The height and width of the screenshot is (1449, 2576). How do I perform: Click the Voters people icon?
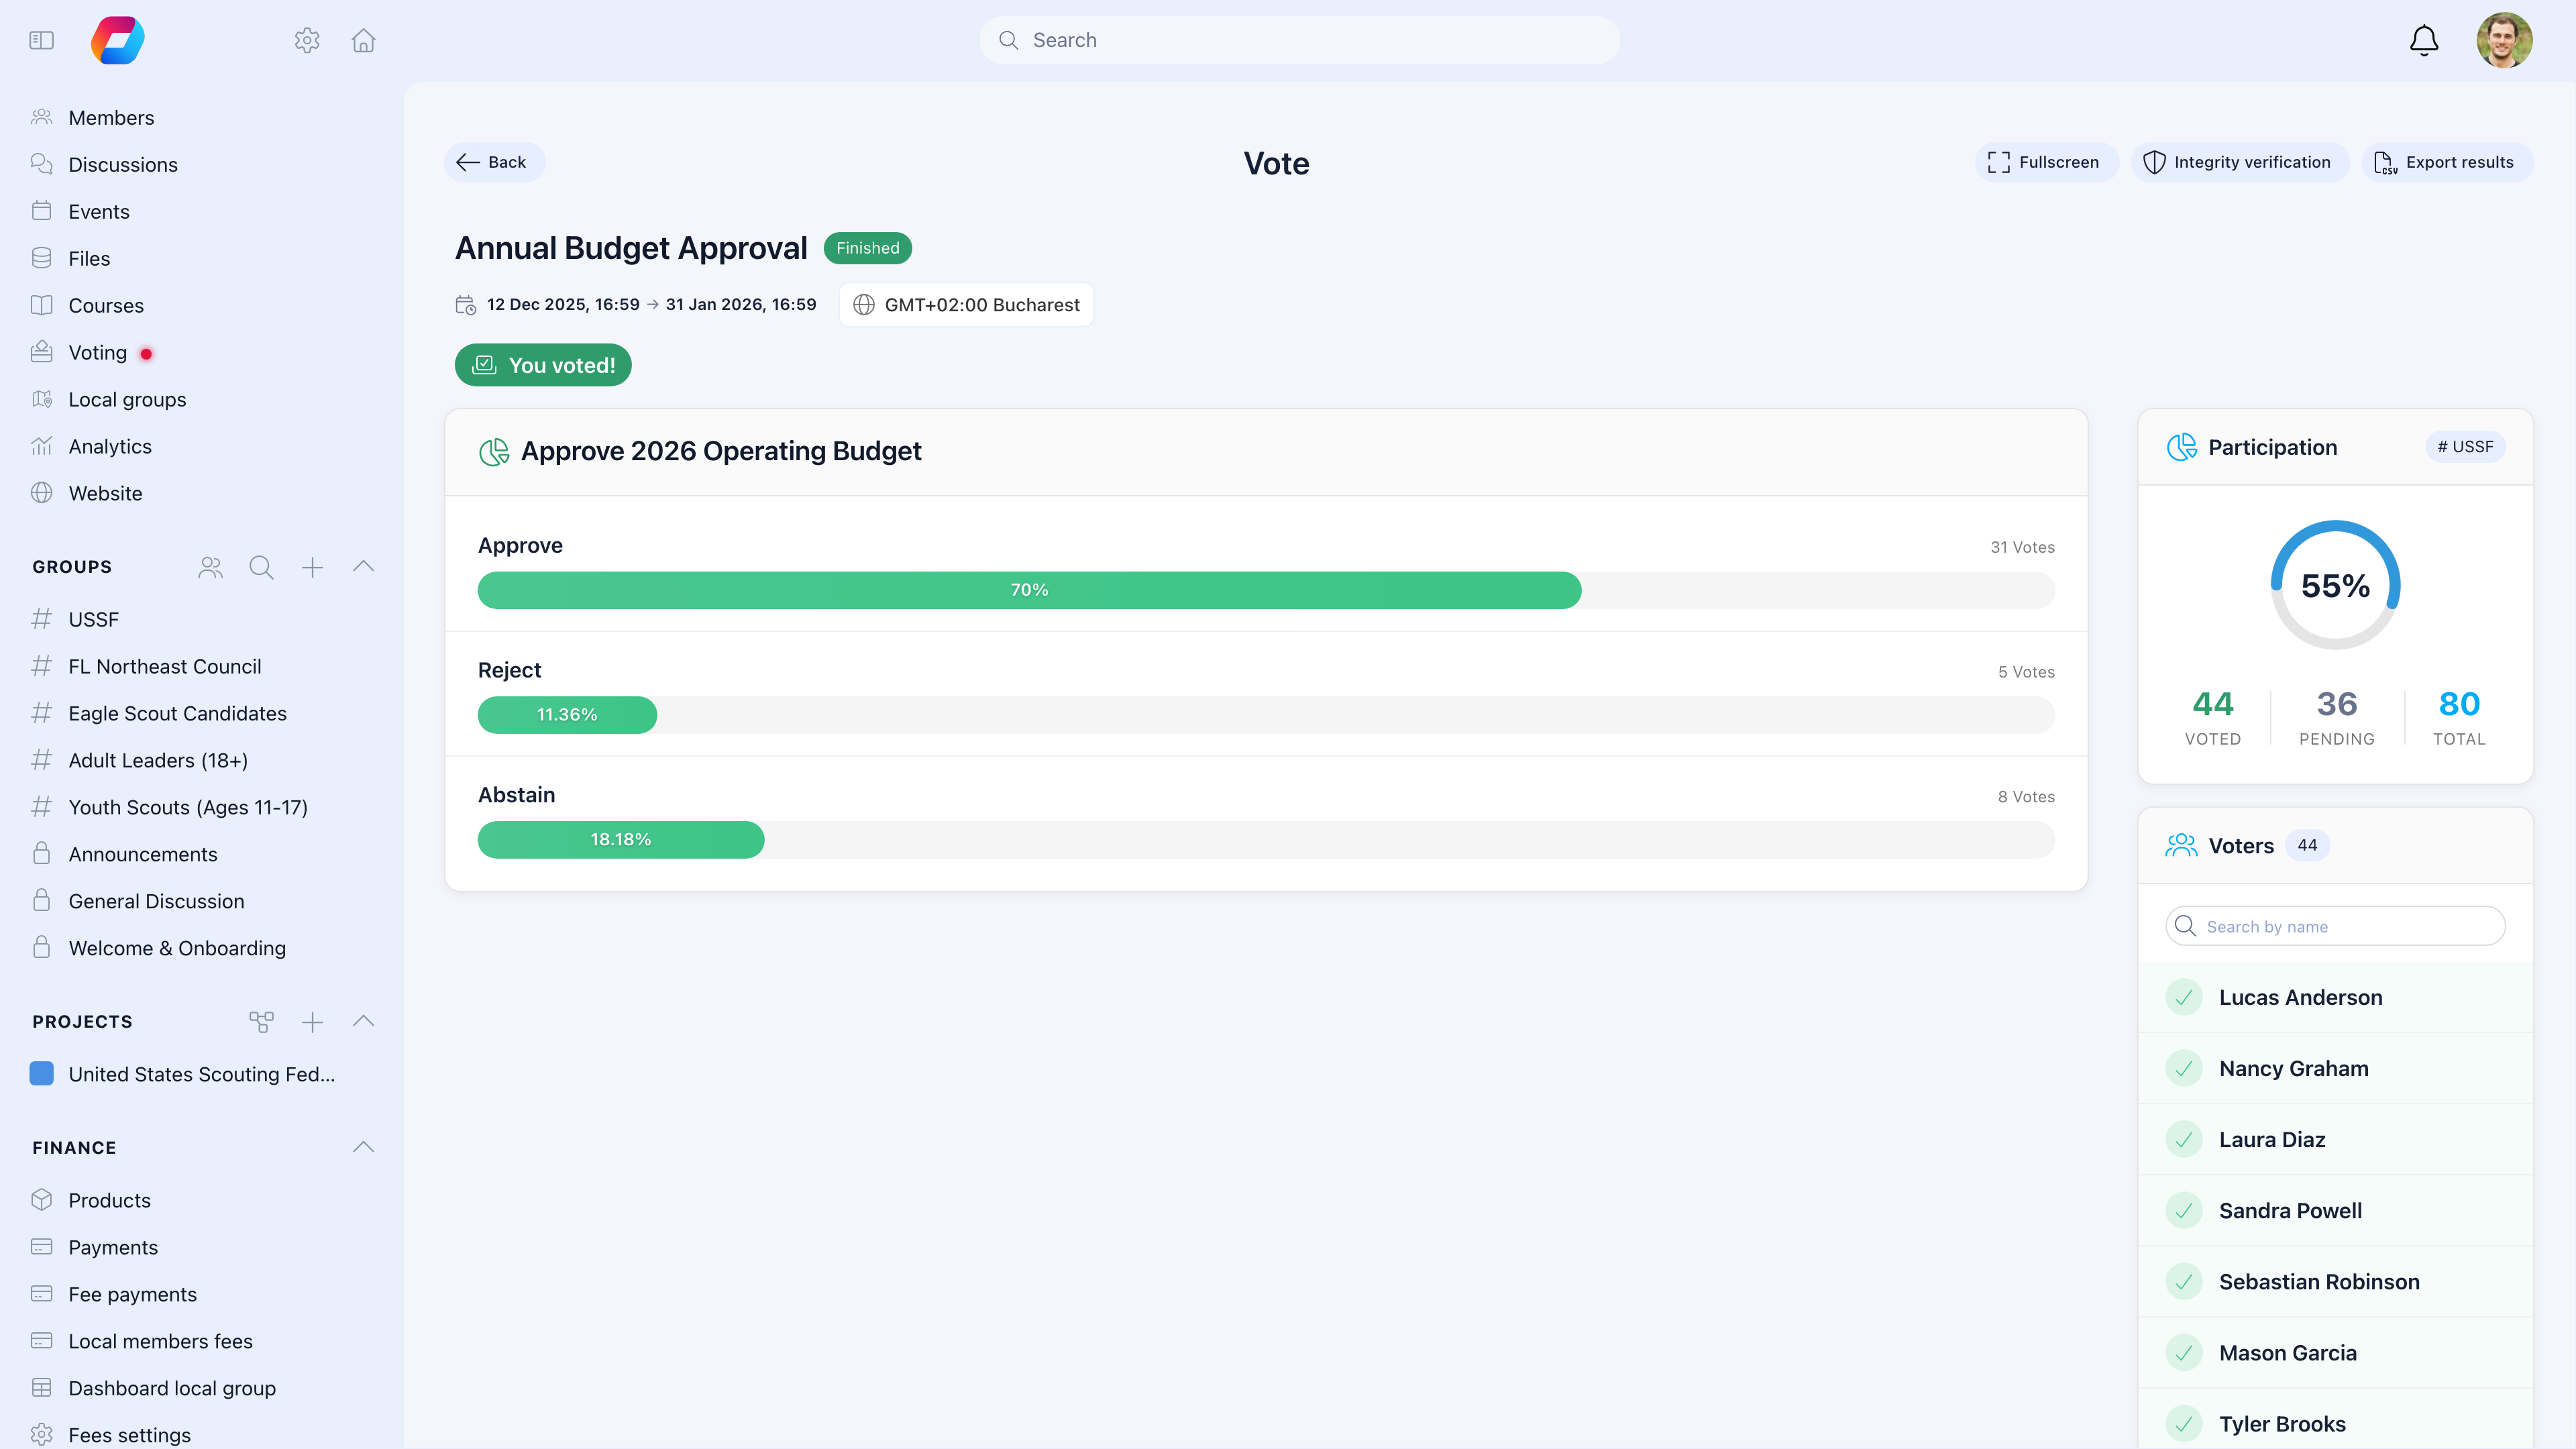[x=2182, y=845]
